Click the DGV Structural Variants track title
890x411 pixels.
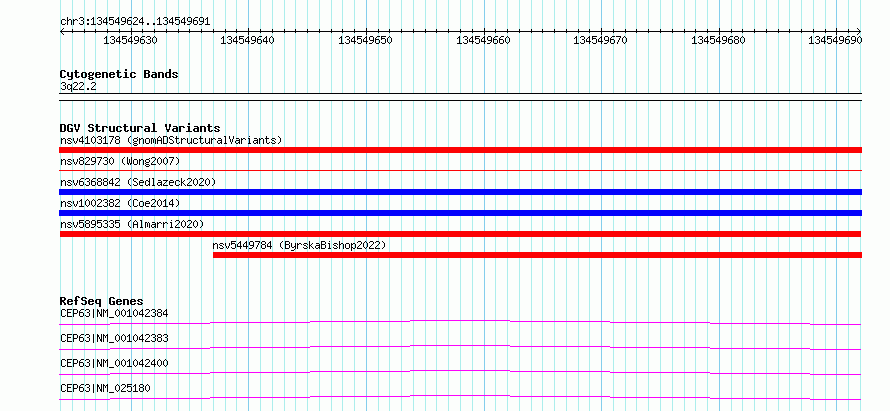(x=140, y=128)
